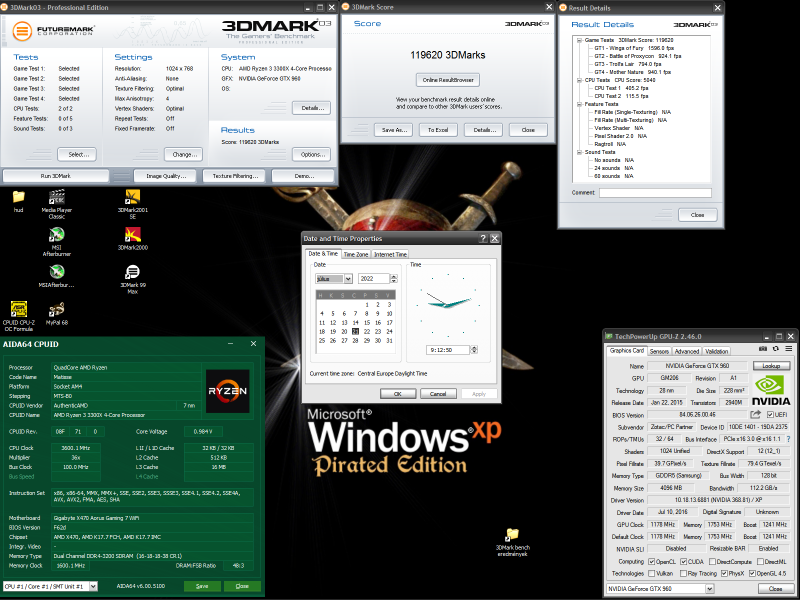This screenshot has height=600, width=800.
Task: Toggle OpenGL 4.5 checkbox in GPU-Z
Action: tap(752, 573)
